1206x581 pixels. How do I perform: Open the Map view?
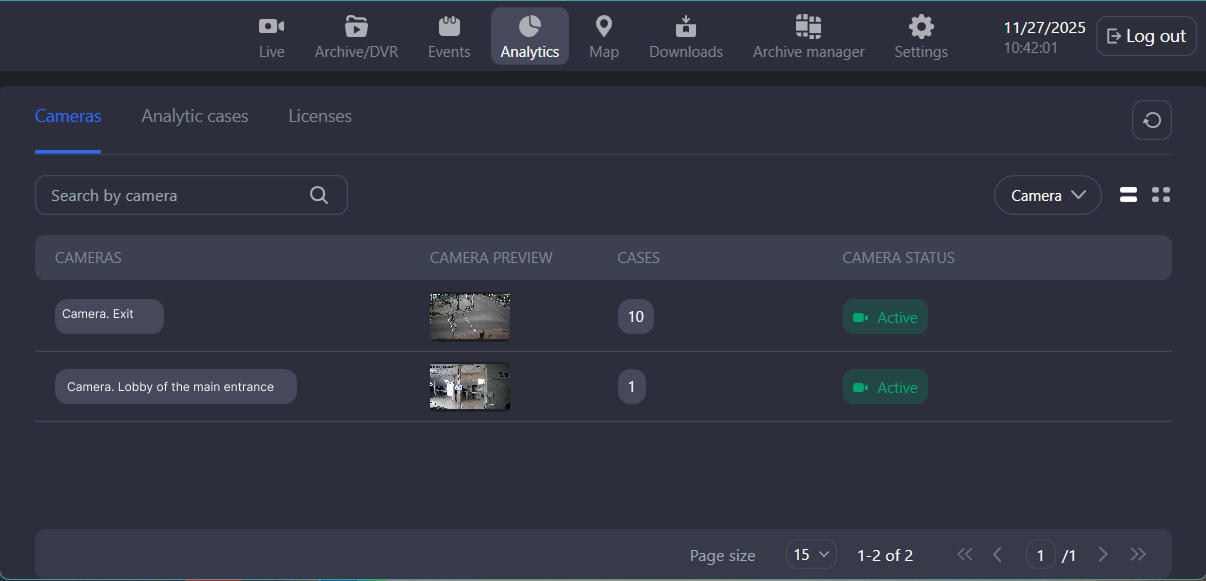point(604,37)
